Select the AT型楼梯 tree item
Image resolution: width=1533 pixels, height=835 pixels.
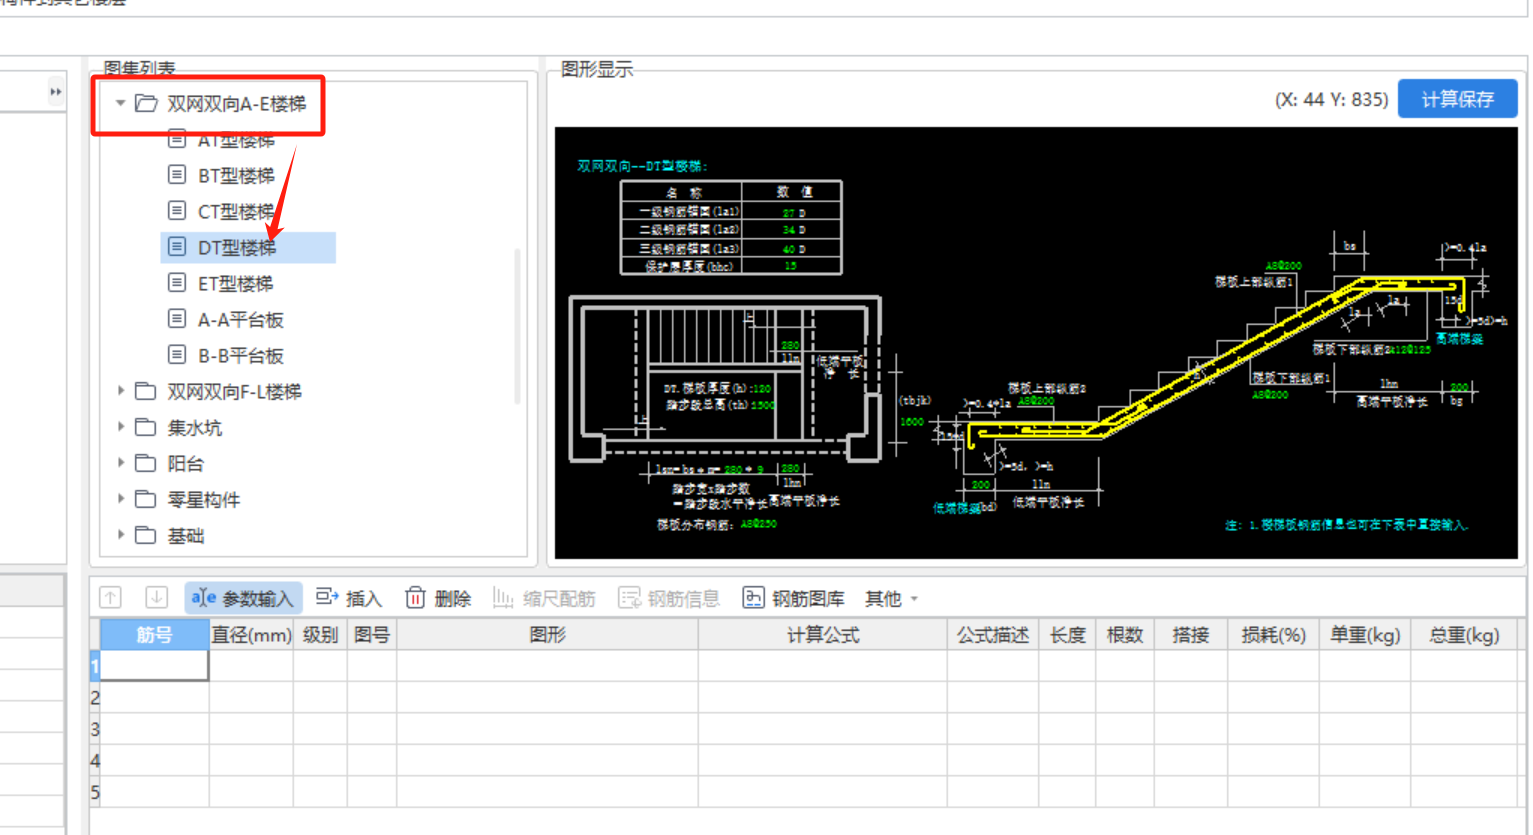pos(236,141)
